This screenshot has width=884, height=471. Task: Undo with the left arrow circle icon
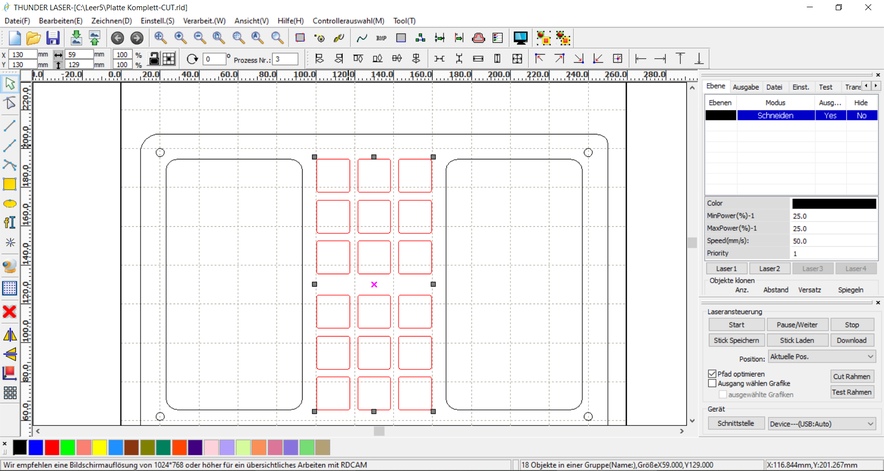[117, 38]
